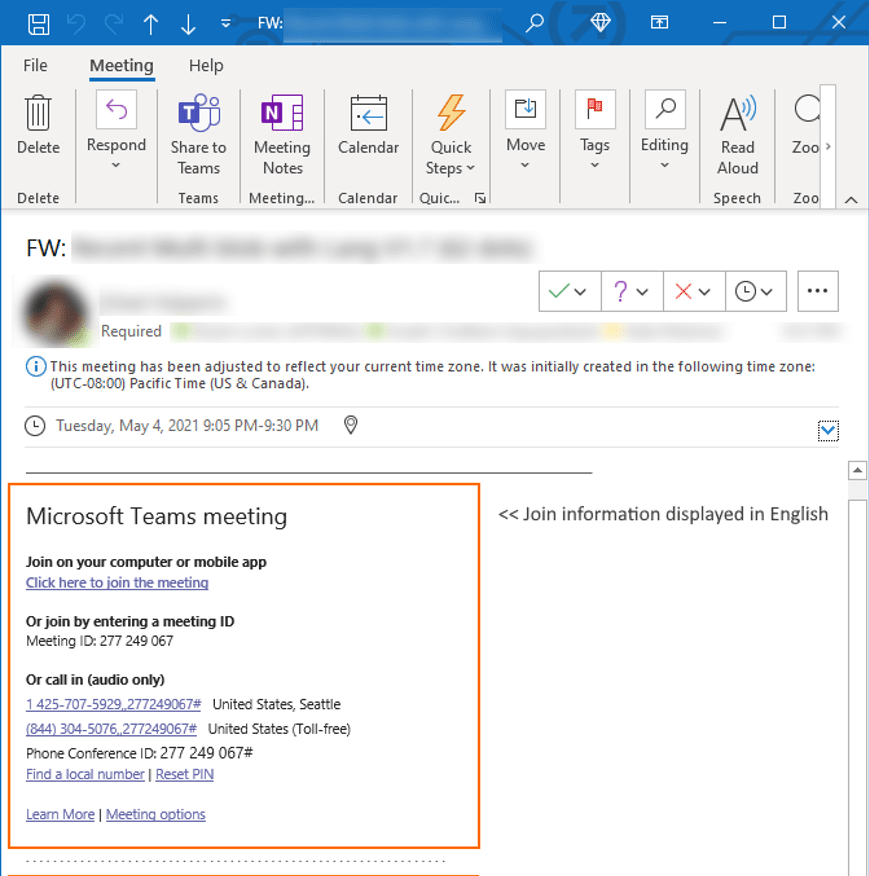
Task: Click the Microsoft Teams meeting heading
Action: point(156,516)
